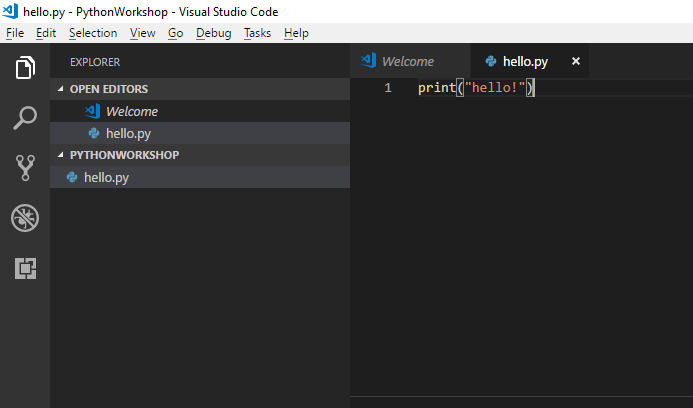The width and height of the screenshot is (693, 408).
Task: Open the File menu
Action: coord(15,33)
